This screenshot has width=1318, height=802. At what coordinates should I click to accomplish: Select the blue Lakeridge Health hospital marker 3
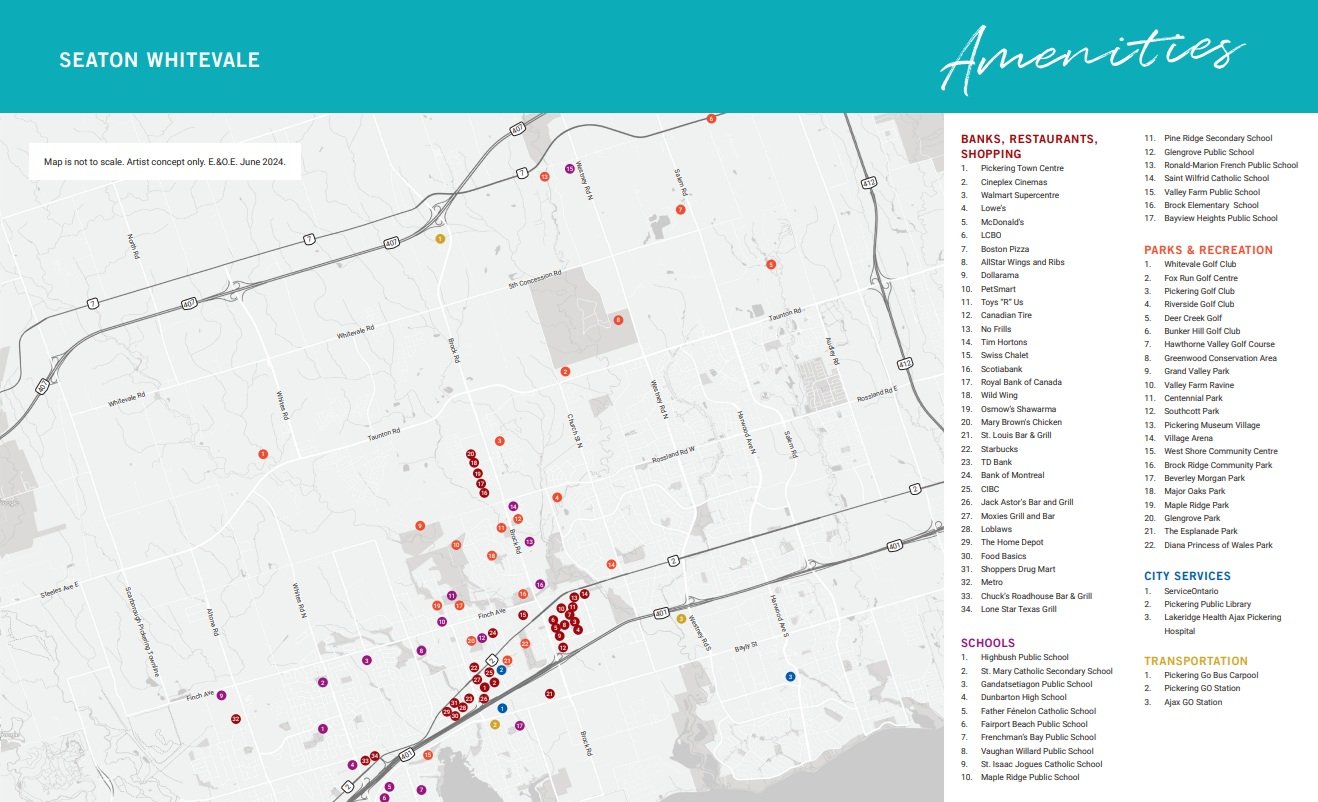tap(790, 677)
